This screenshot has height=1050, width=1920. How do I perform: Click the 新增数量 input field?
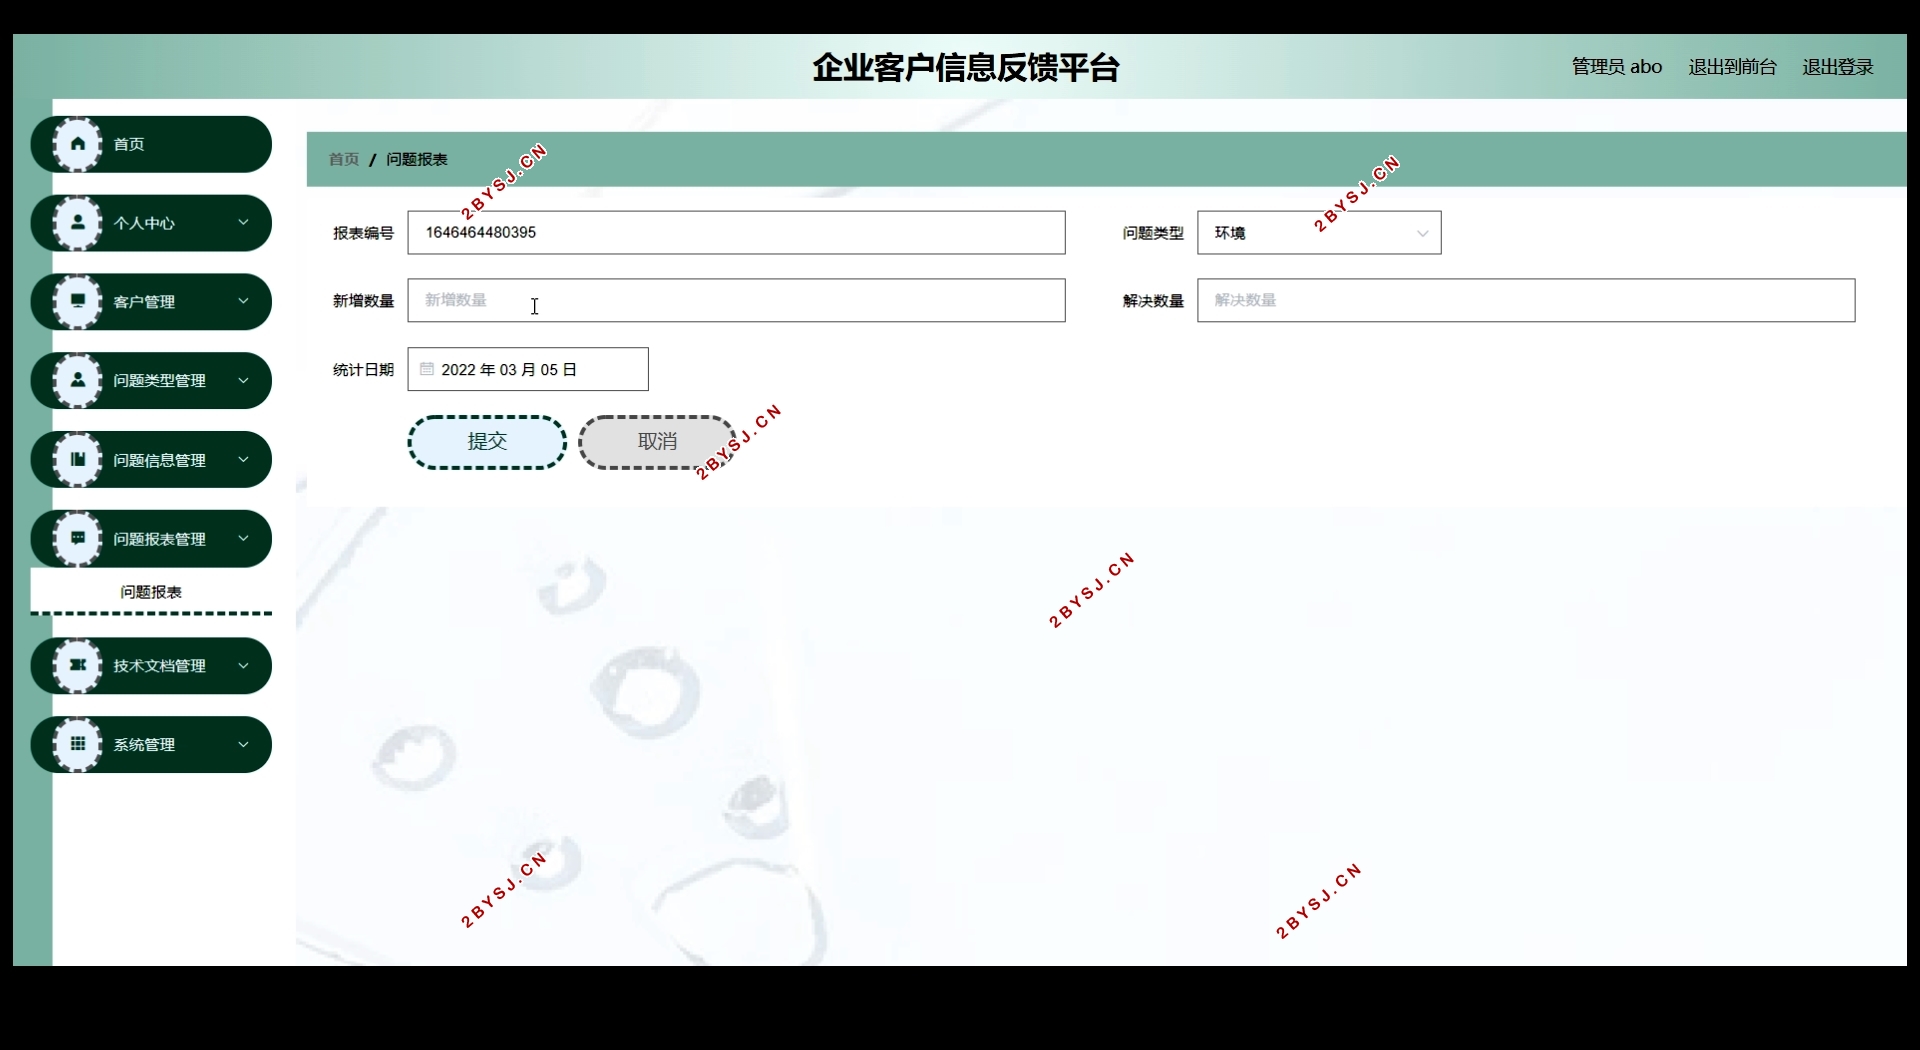tap(736, 300)
